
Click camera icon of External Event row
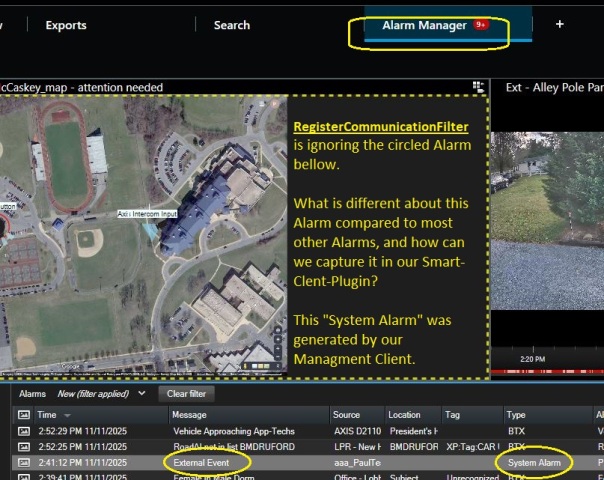[23, 462]
